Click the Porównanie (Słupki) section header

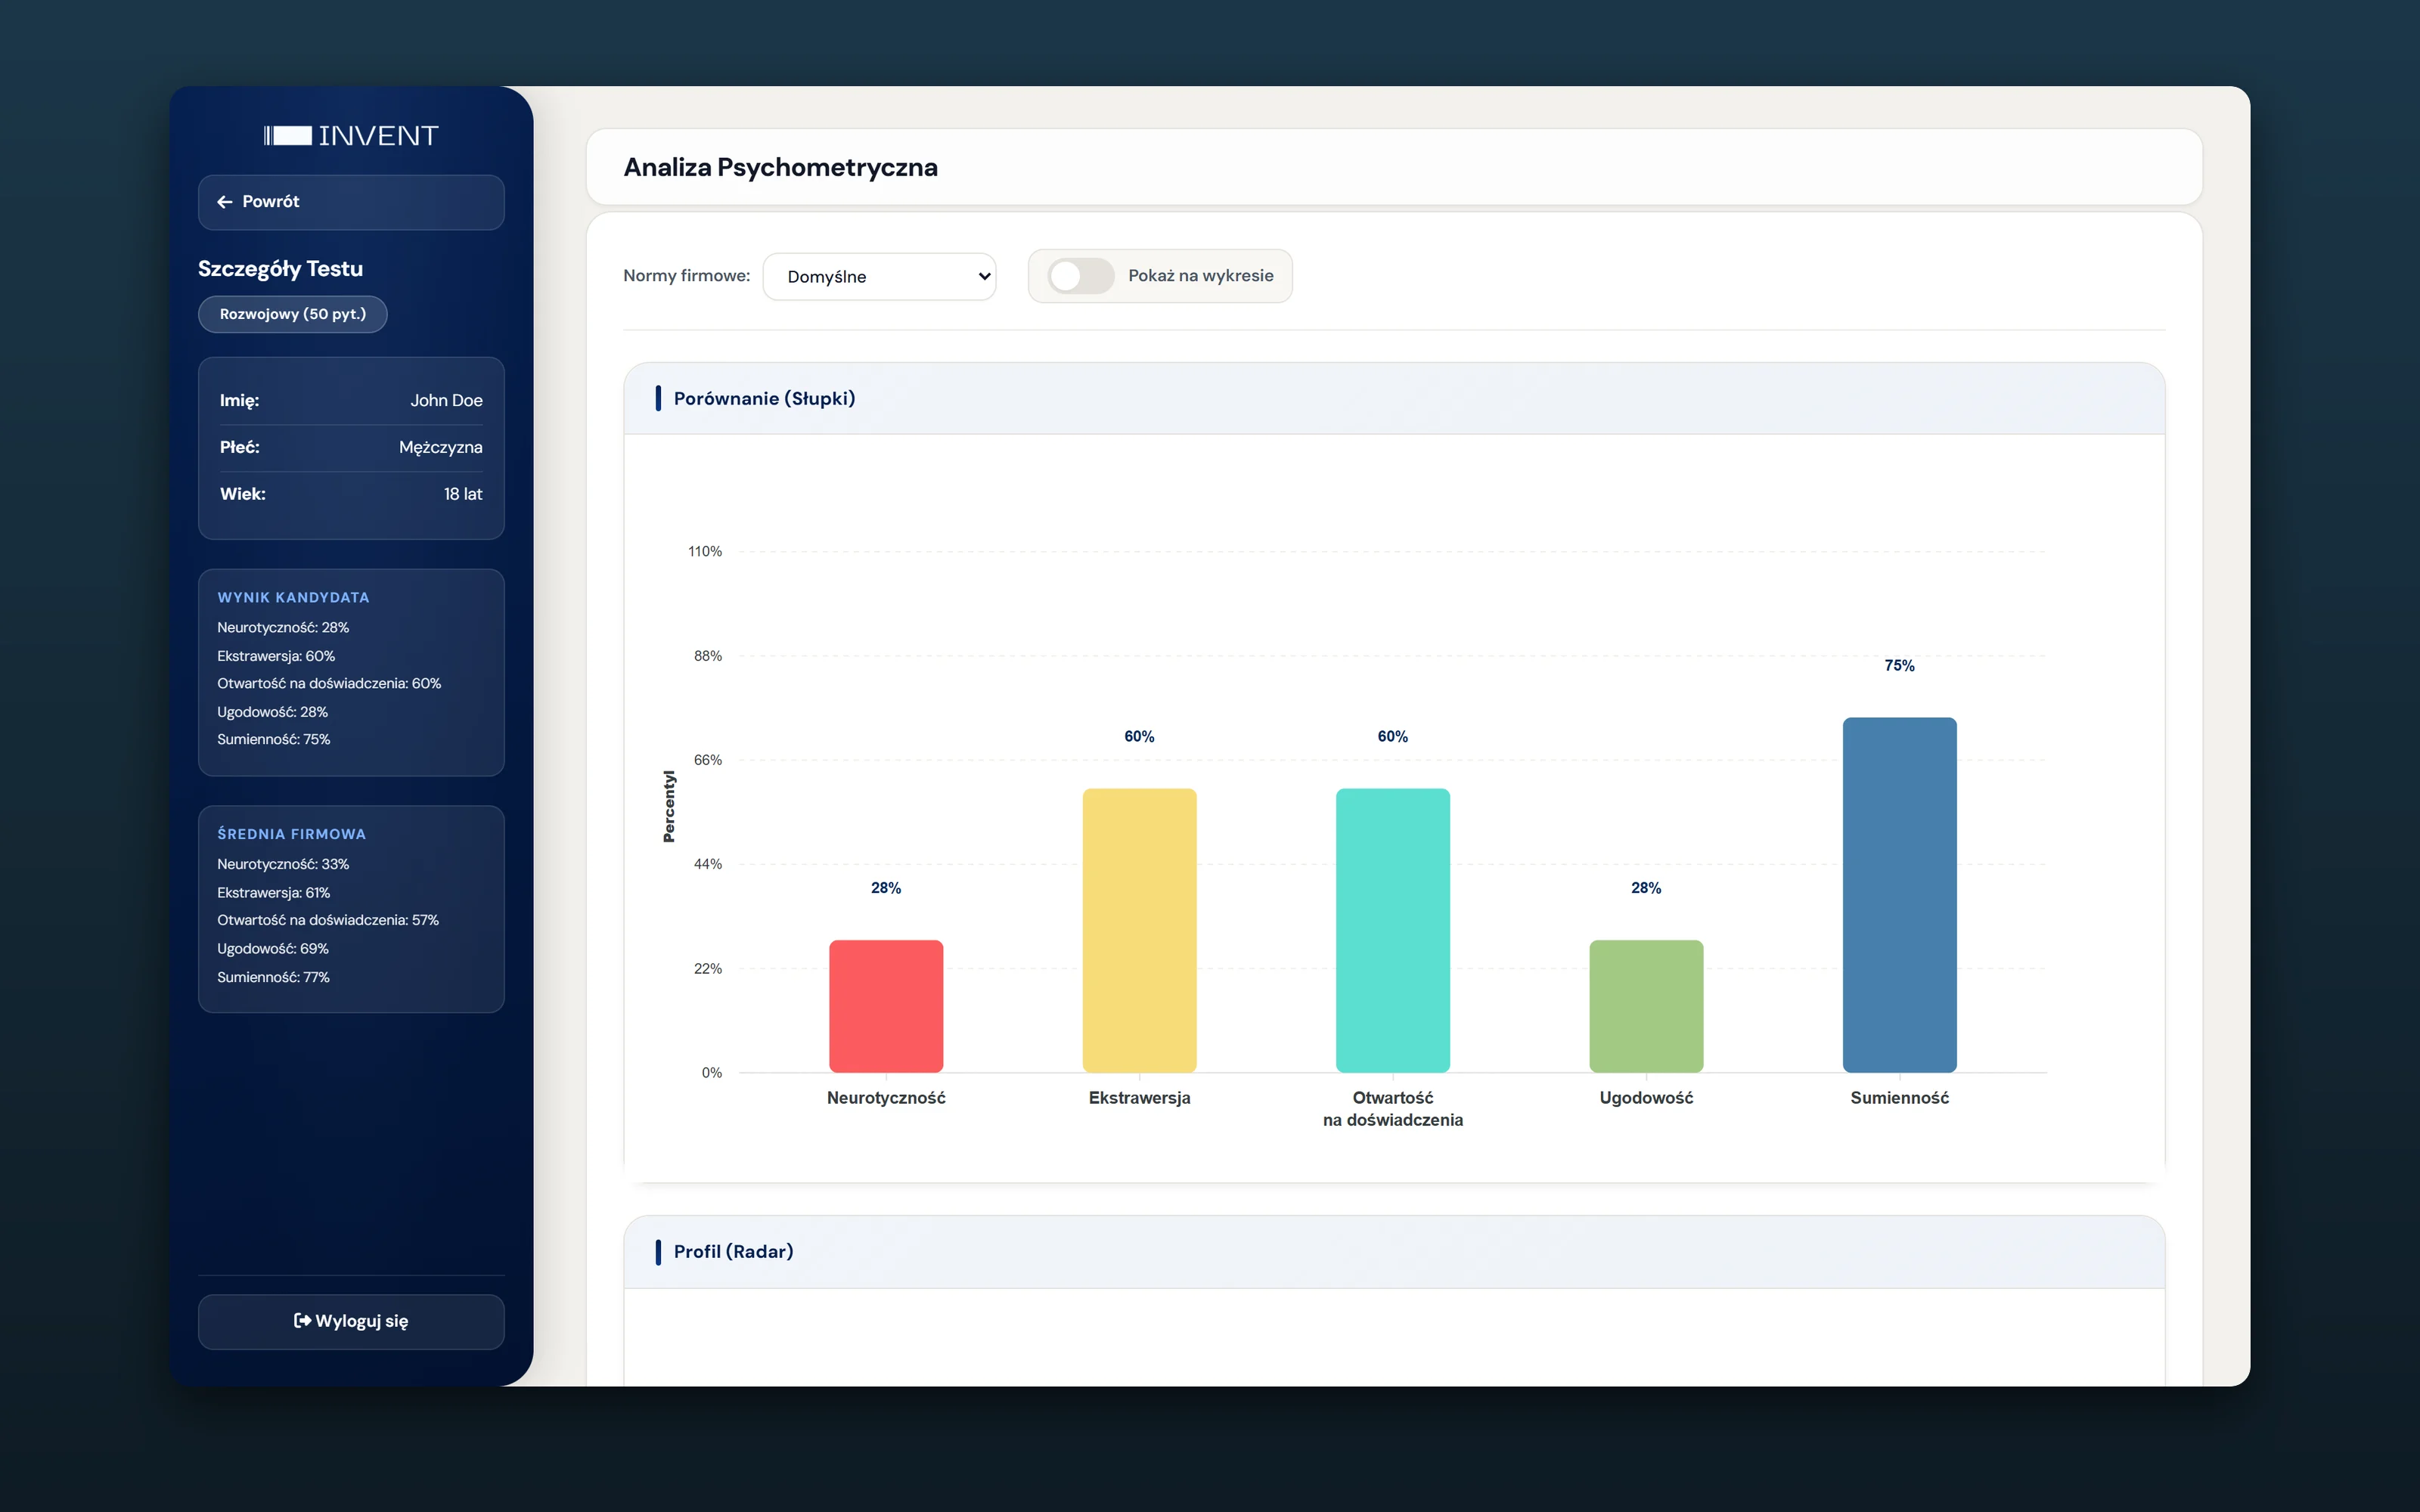(x=1394, y=398)
